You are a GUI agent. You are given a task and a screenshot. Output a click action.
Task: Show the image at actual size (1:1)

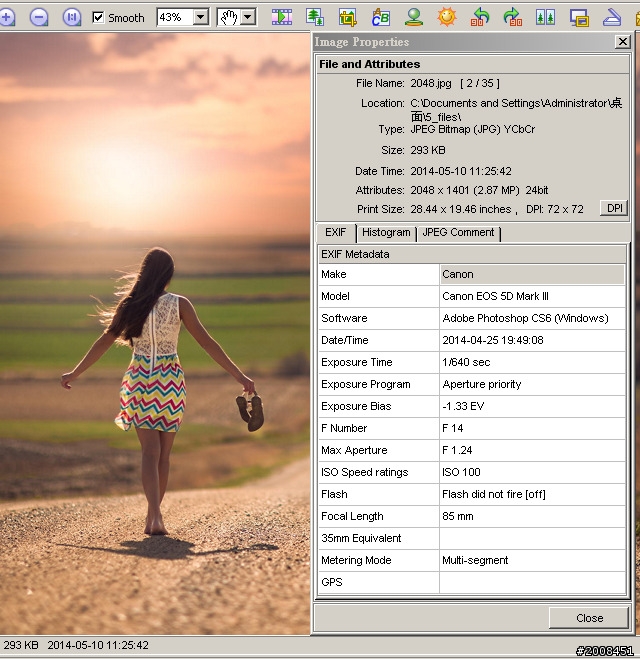click(x=72, y=17)
